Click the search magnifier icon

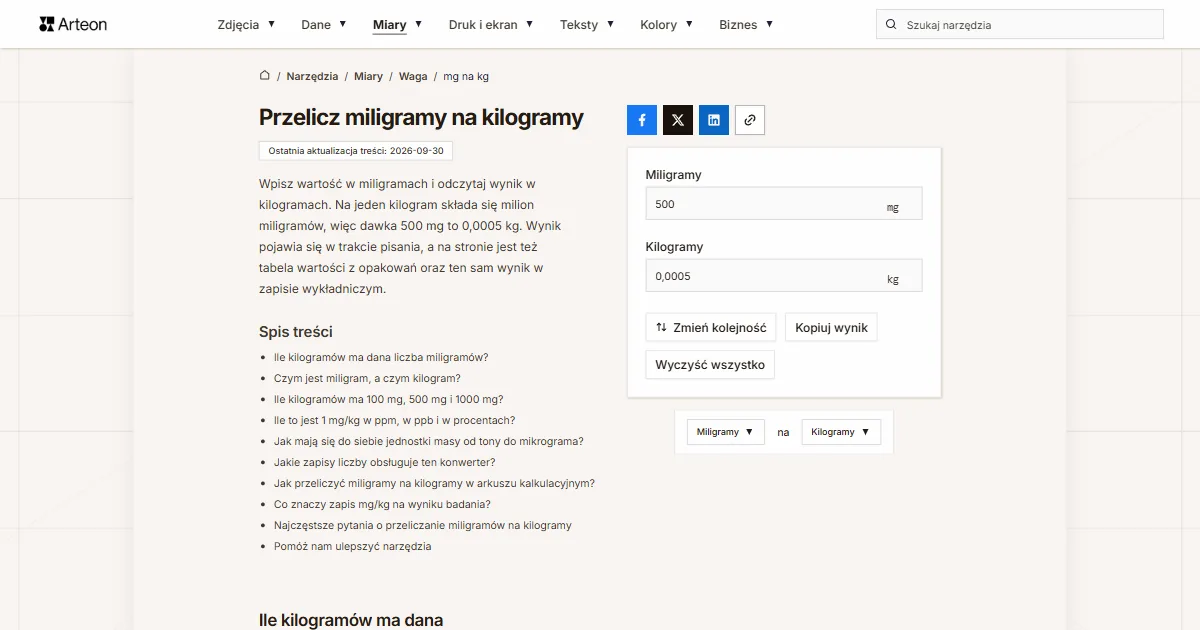pos(891,25)
